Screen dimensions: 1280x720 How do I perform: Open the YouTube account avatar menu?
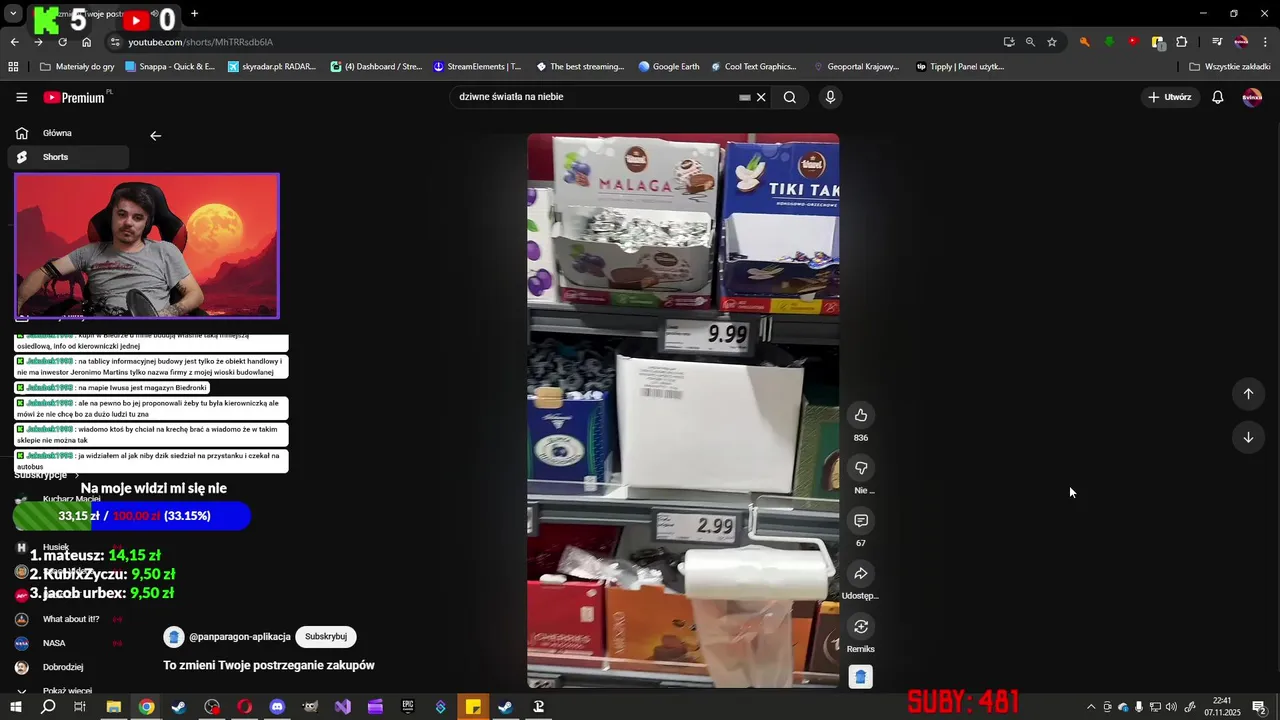tap(1252, 97)
